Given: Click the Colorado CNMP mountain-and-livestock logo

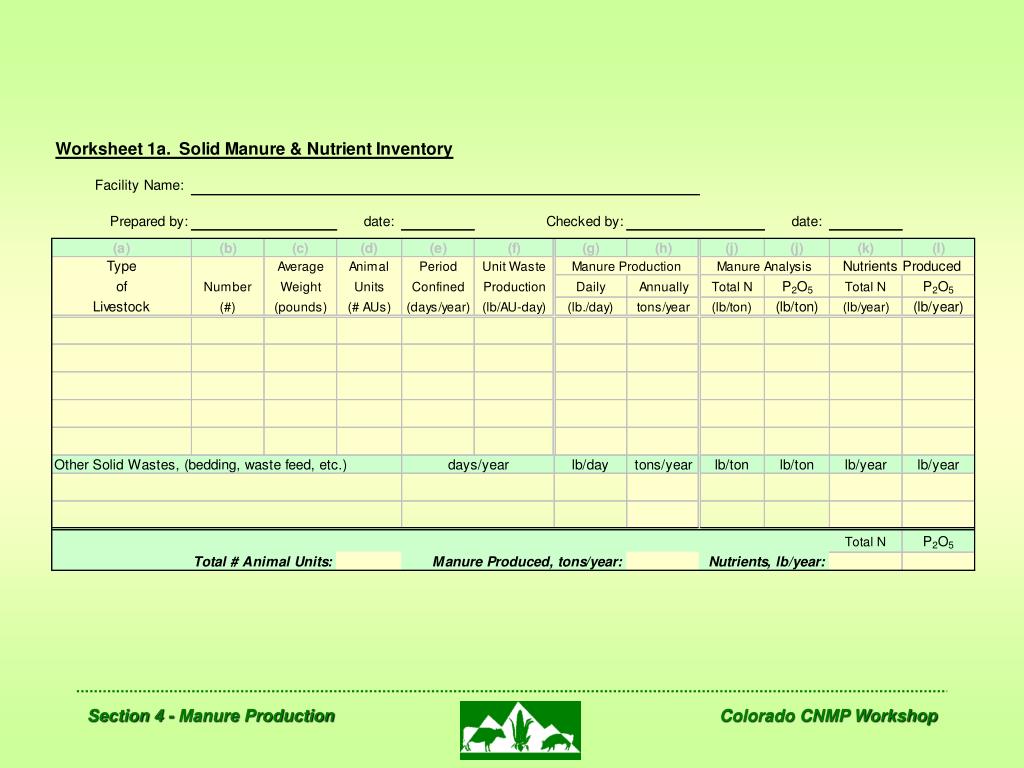Looking at the screenshot, I should click(x=520, y=730).
